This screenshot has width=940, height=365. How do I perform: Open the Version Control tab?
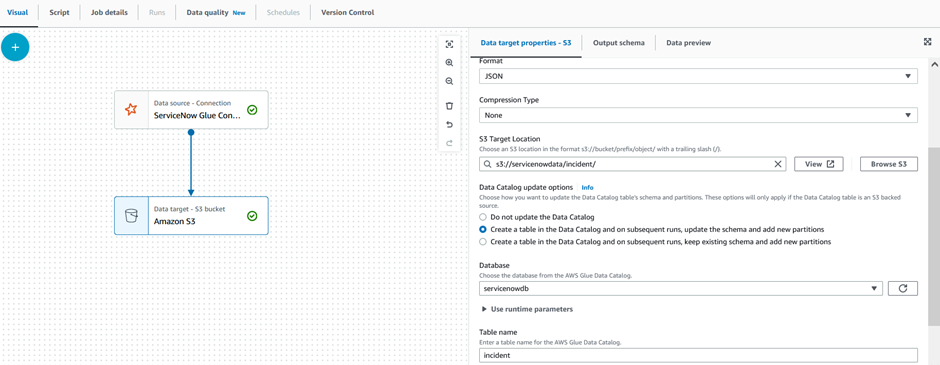click(348, 13)
